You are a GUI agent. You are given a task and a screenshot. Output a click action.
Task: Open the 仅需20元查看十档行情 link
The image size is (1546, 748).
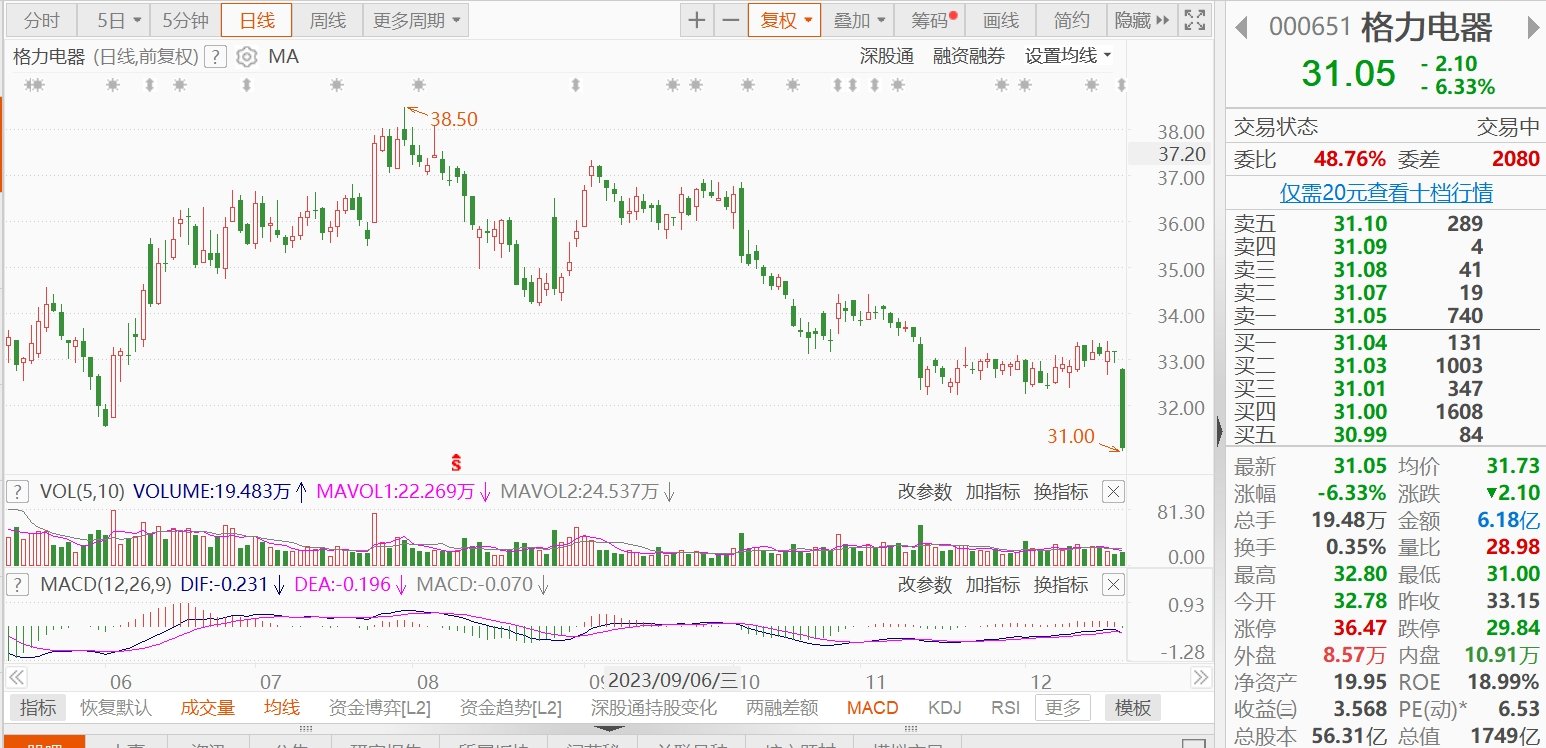coord(1386,192)
